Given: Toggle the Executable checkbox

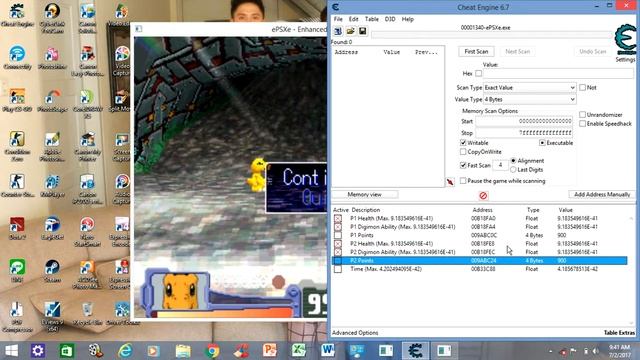Looking at the screenshot, I should point(542,143).
